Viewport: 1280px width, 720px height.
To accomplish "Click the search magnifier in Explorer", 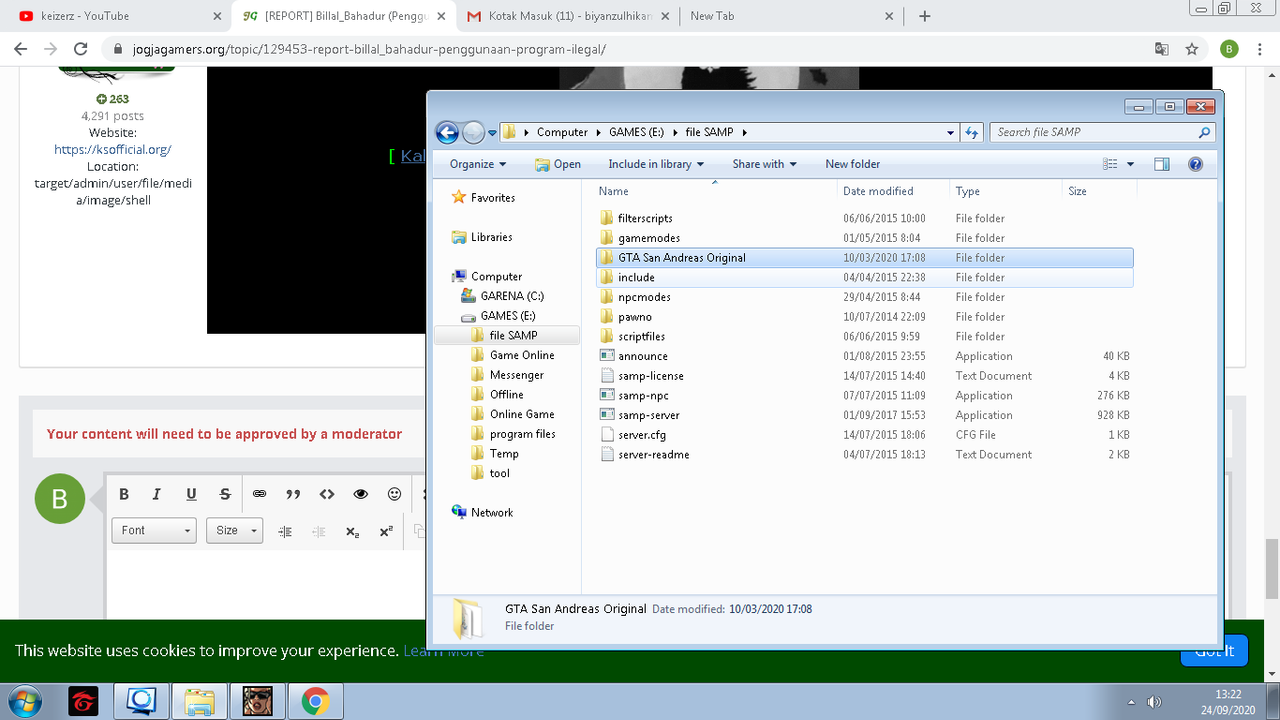I will (x=1205, y=132).
